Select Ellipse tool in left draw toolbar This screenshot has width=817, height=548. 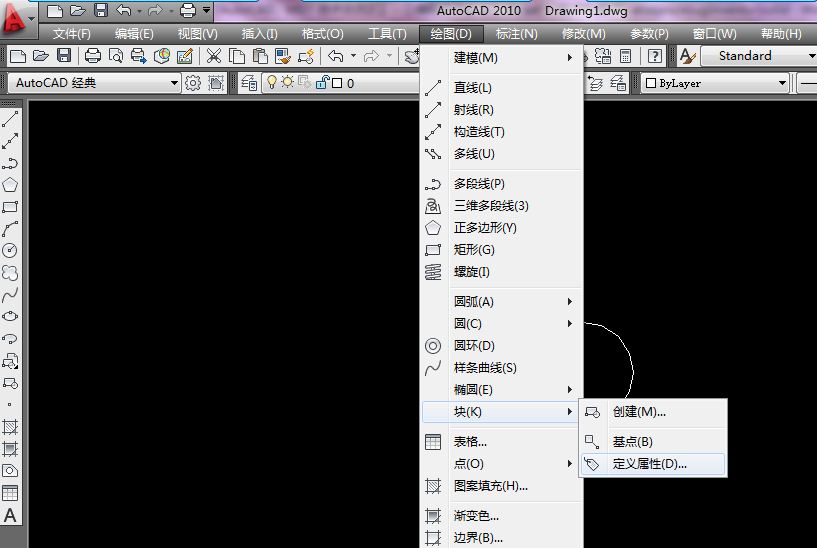(10, 316)
